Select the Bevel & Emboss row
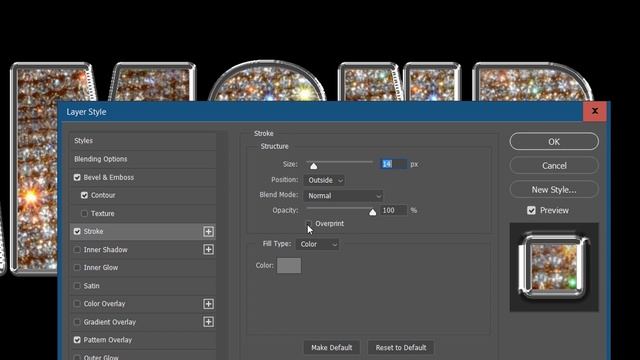640x360 pixels. coord(143,178)
